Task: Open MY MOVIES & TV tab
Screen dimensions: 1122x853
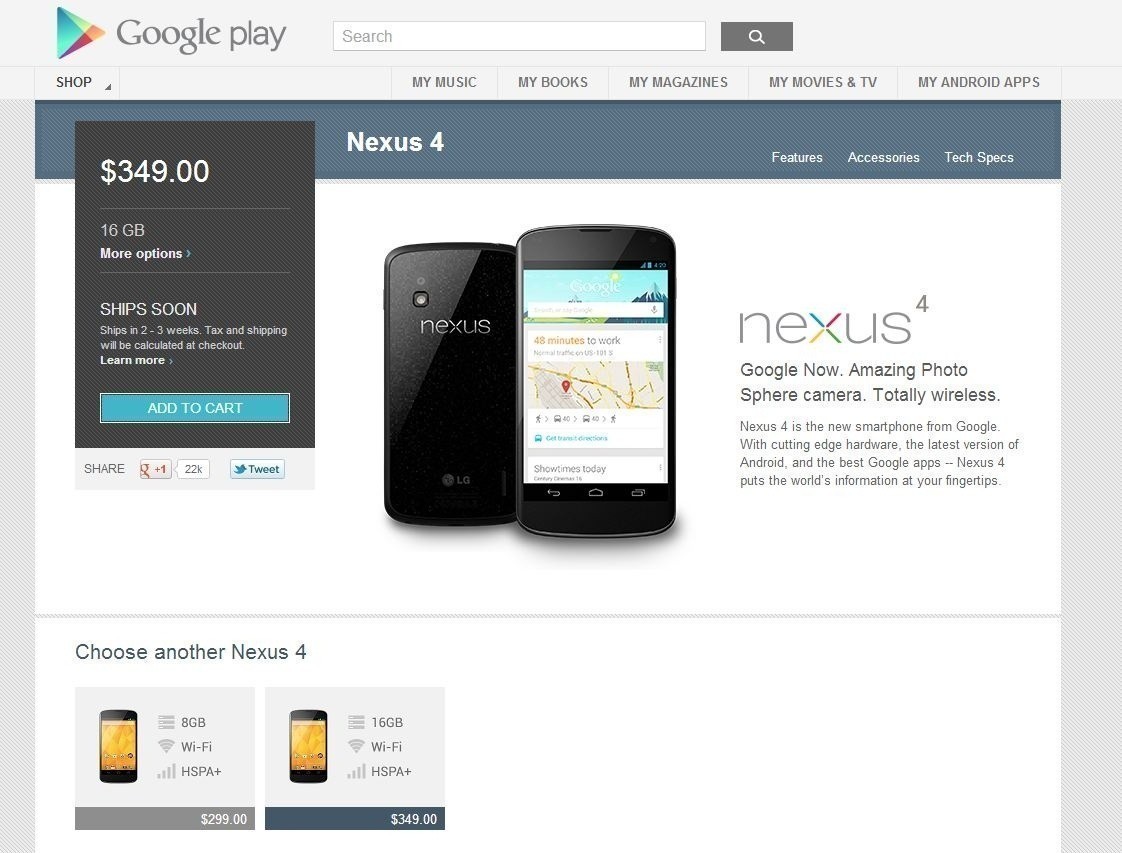Action: [823, 82]
